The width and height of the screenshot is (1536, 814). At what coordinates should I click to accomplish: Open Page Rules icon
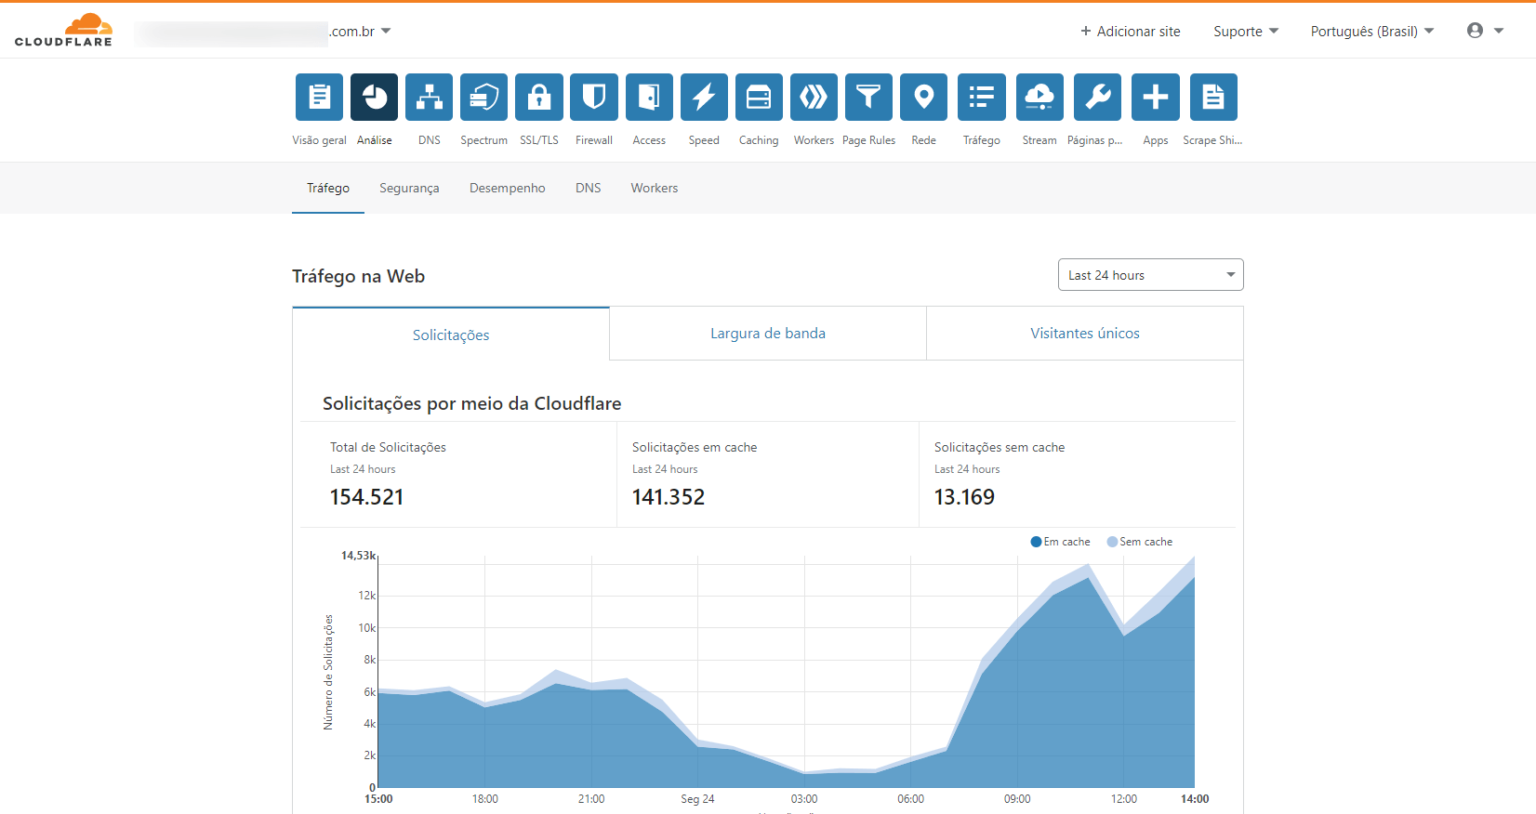click(868, 97)
